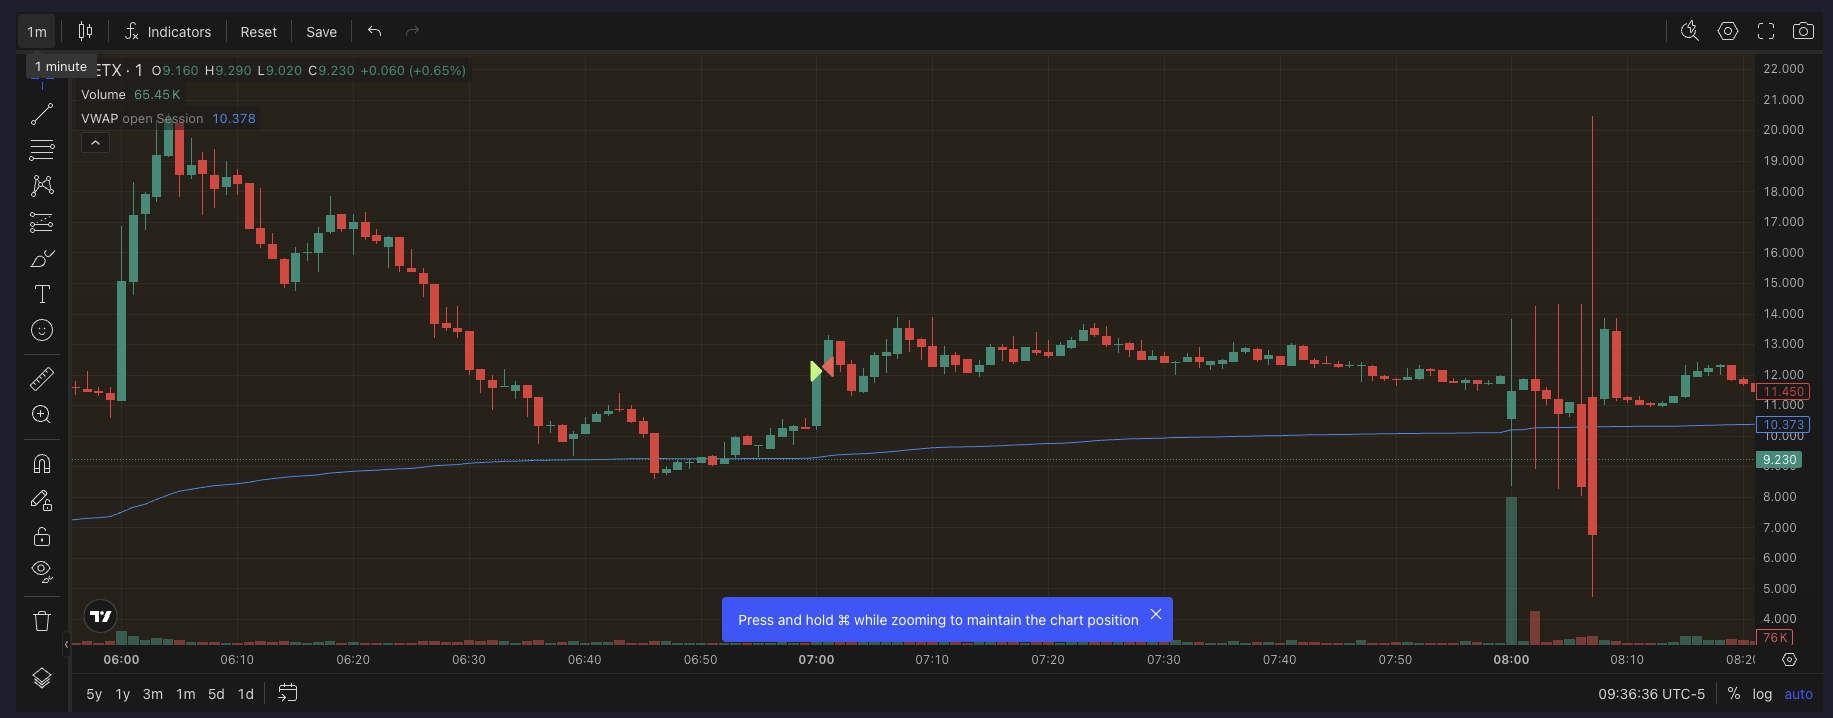The height and width of the screenshot is (718, 1833).
Task: Select the trend line drawing tool
Action: pyautogui.click(x=42, y=115)
